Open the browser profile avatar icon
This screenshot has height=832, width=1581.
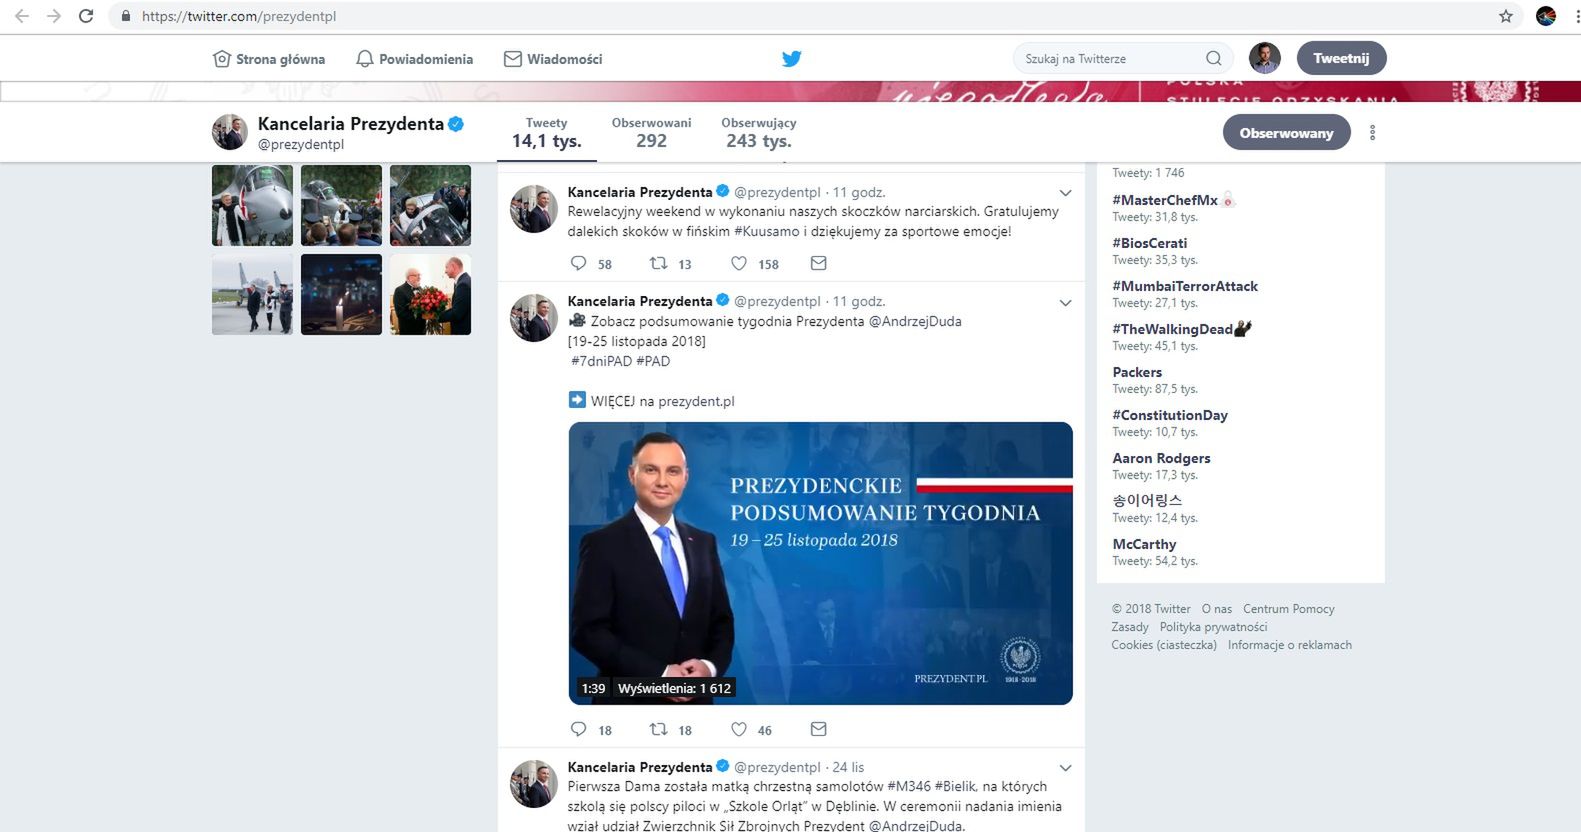pyautogui.click(x=1546, y=16)
